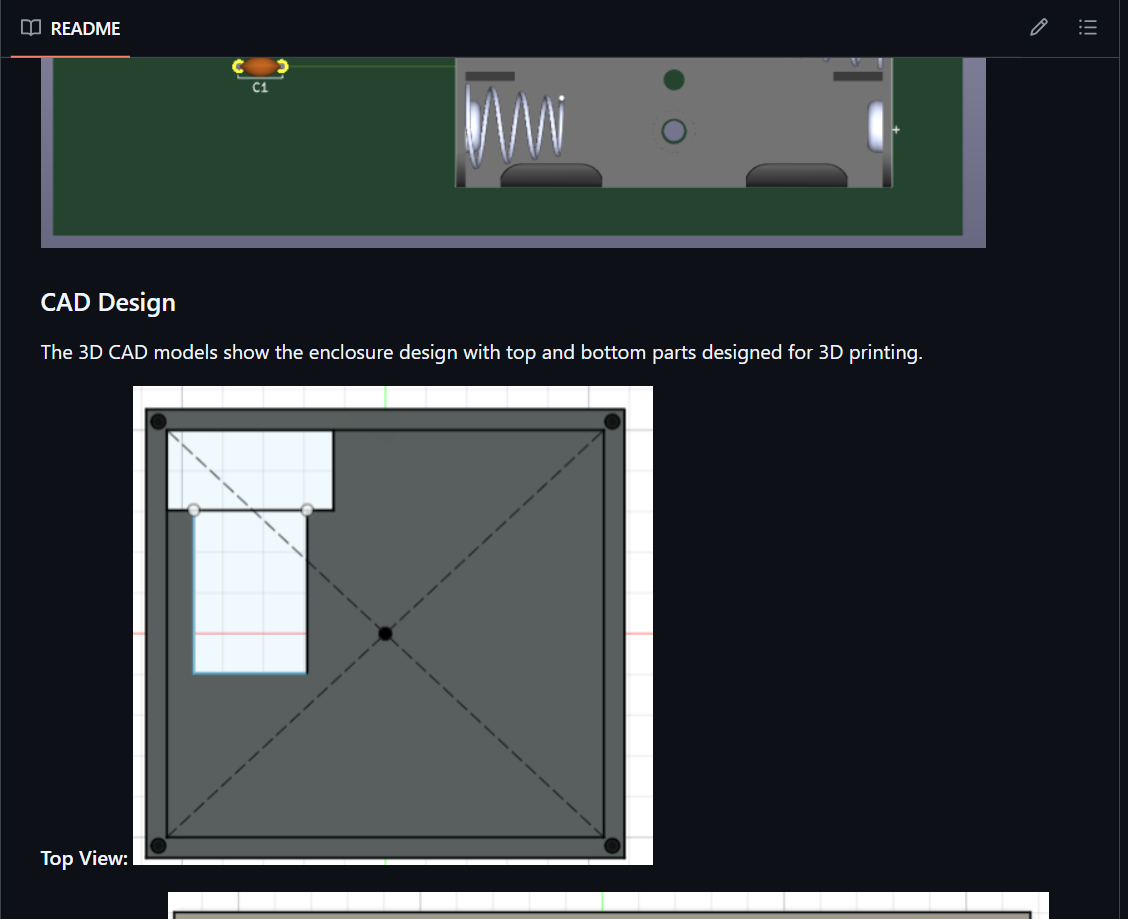This screenshot has height=919, width=1128.
Task: Click top-left corner screw hole in CAD view
Action: coord(158,422)
